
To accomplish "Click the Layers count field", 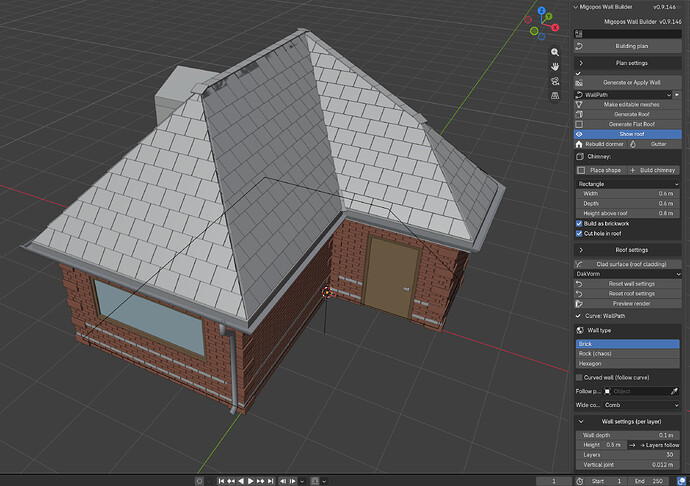I will [x=628, y=455].
